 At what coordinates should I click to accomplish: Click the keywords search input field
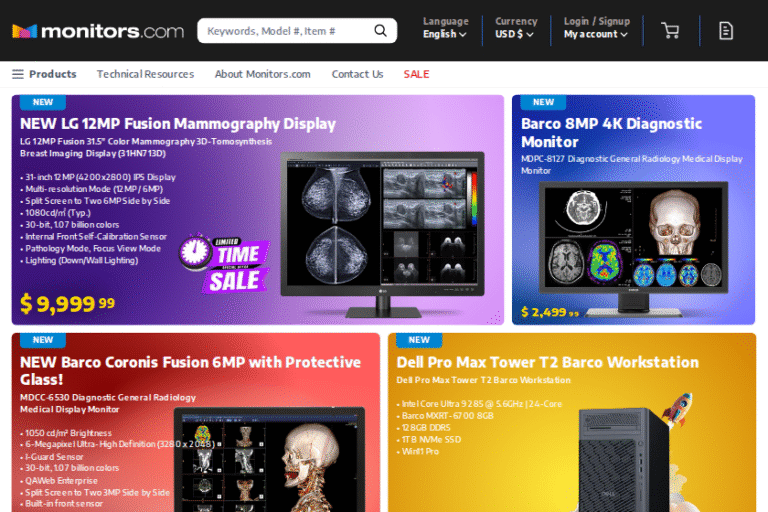tap(285, 31)
